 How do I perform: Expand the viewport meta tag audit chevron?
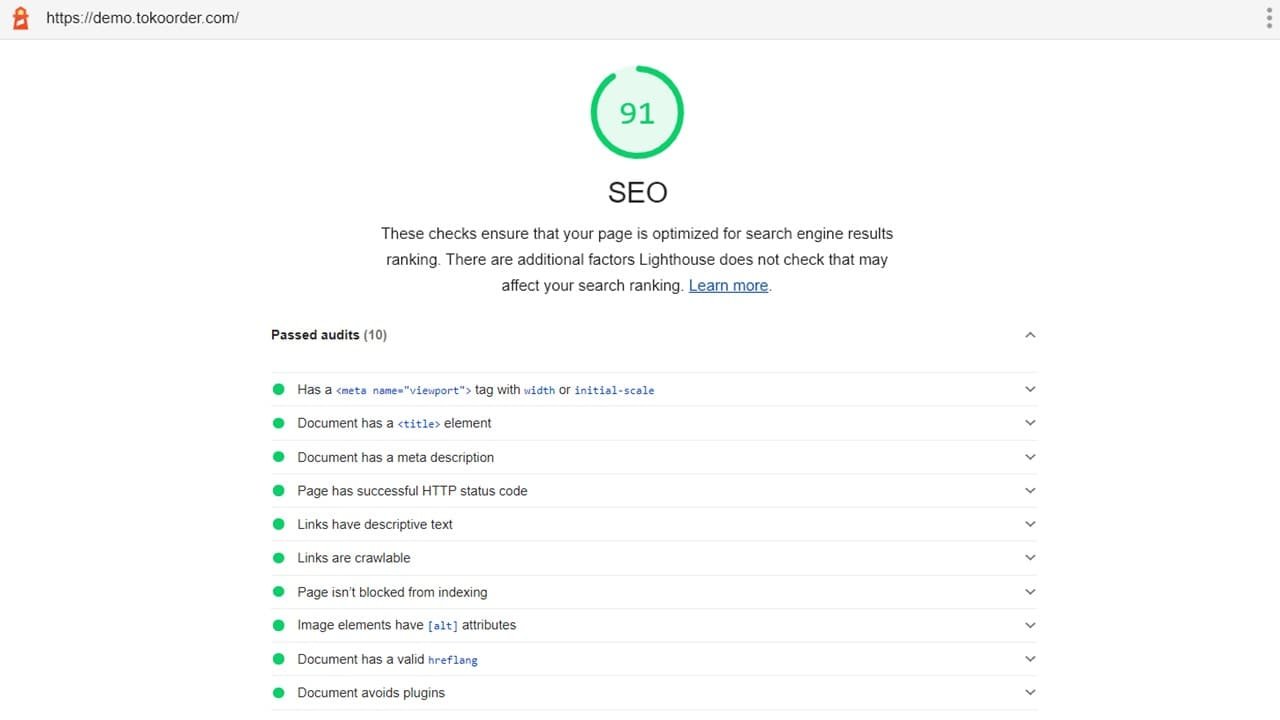click(1030, 390)
